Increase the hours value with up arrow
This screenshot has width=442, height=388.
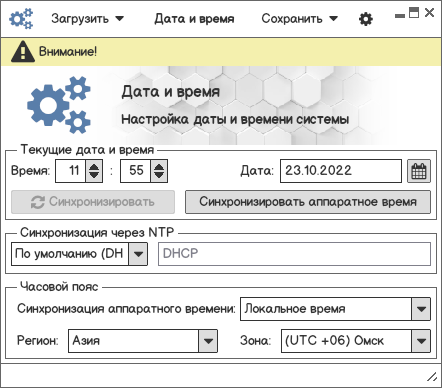[x=94, y=166]
